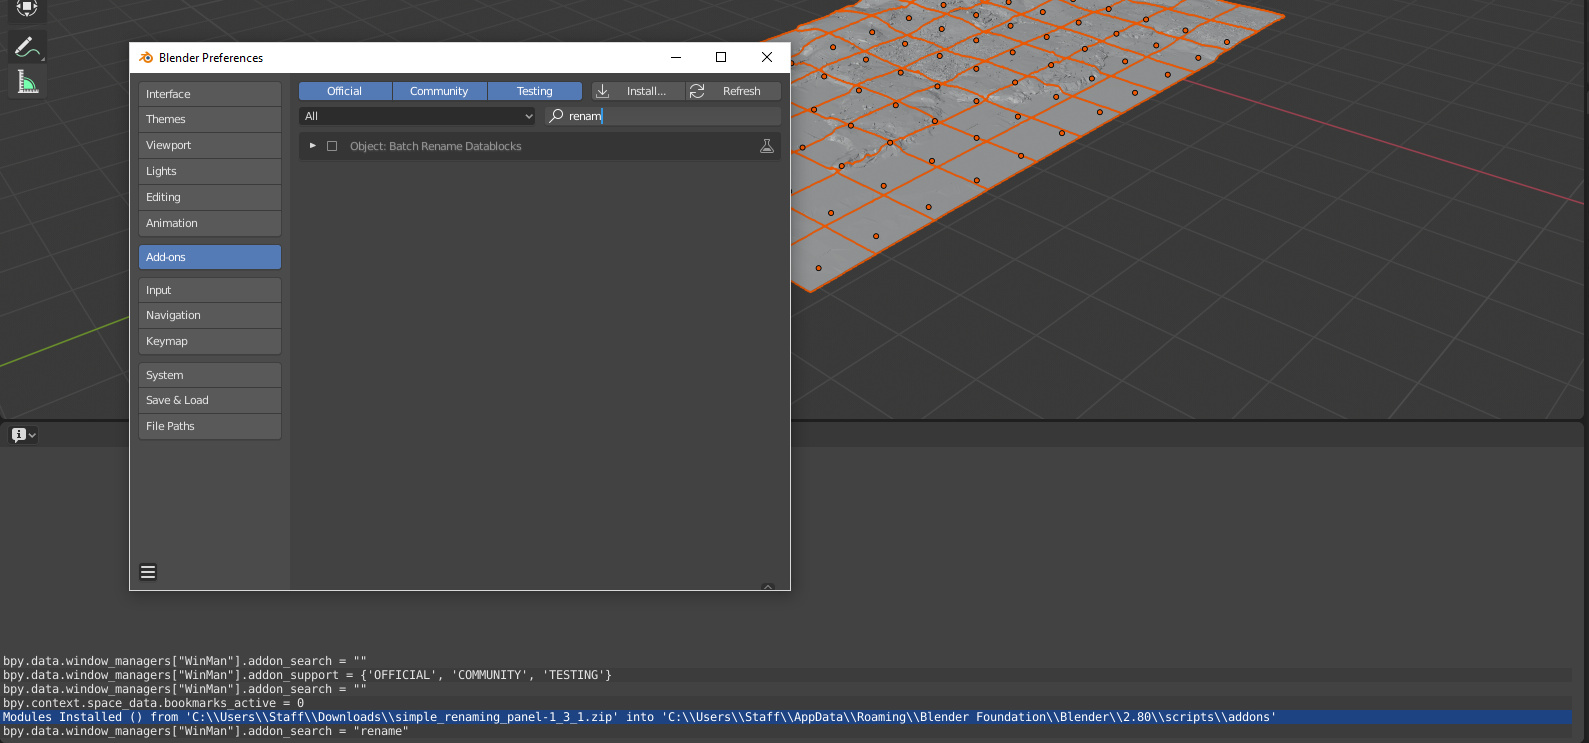Minimize the Blender Preferences window
Screen dimensions: 1589x743
tap(676, 57)
